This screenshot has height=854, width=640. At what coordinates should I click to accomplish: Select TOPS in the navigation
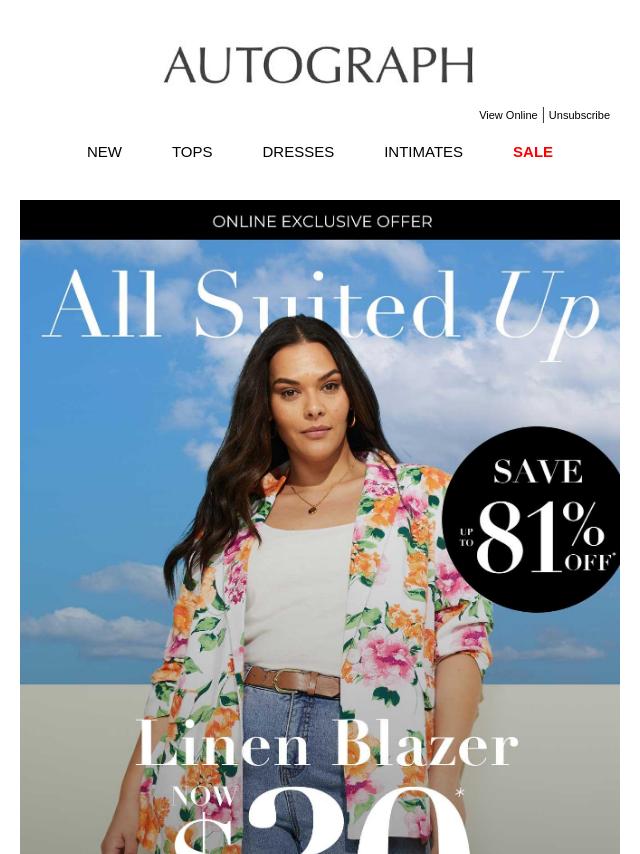point(192,152)
